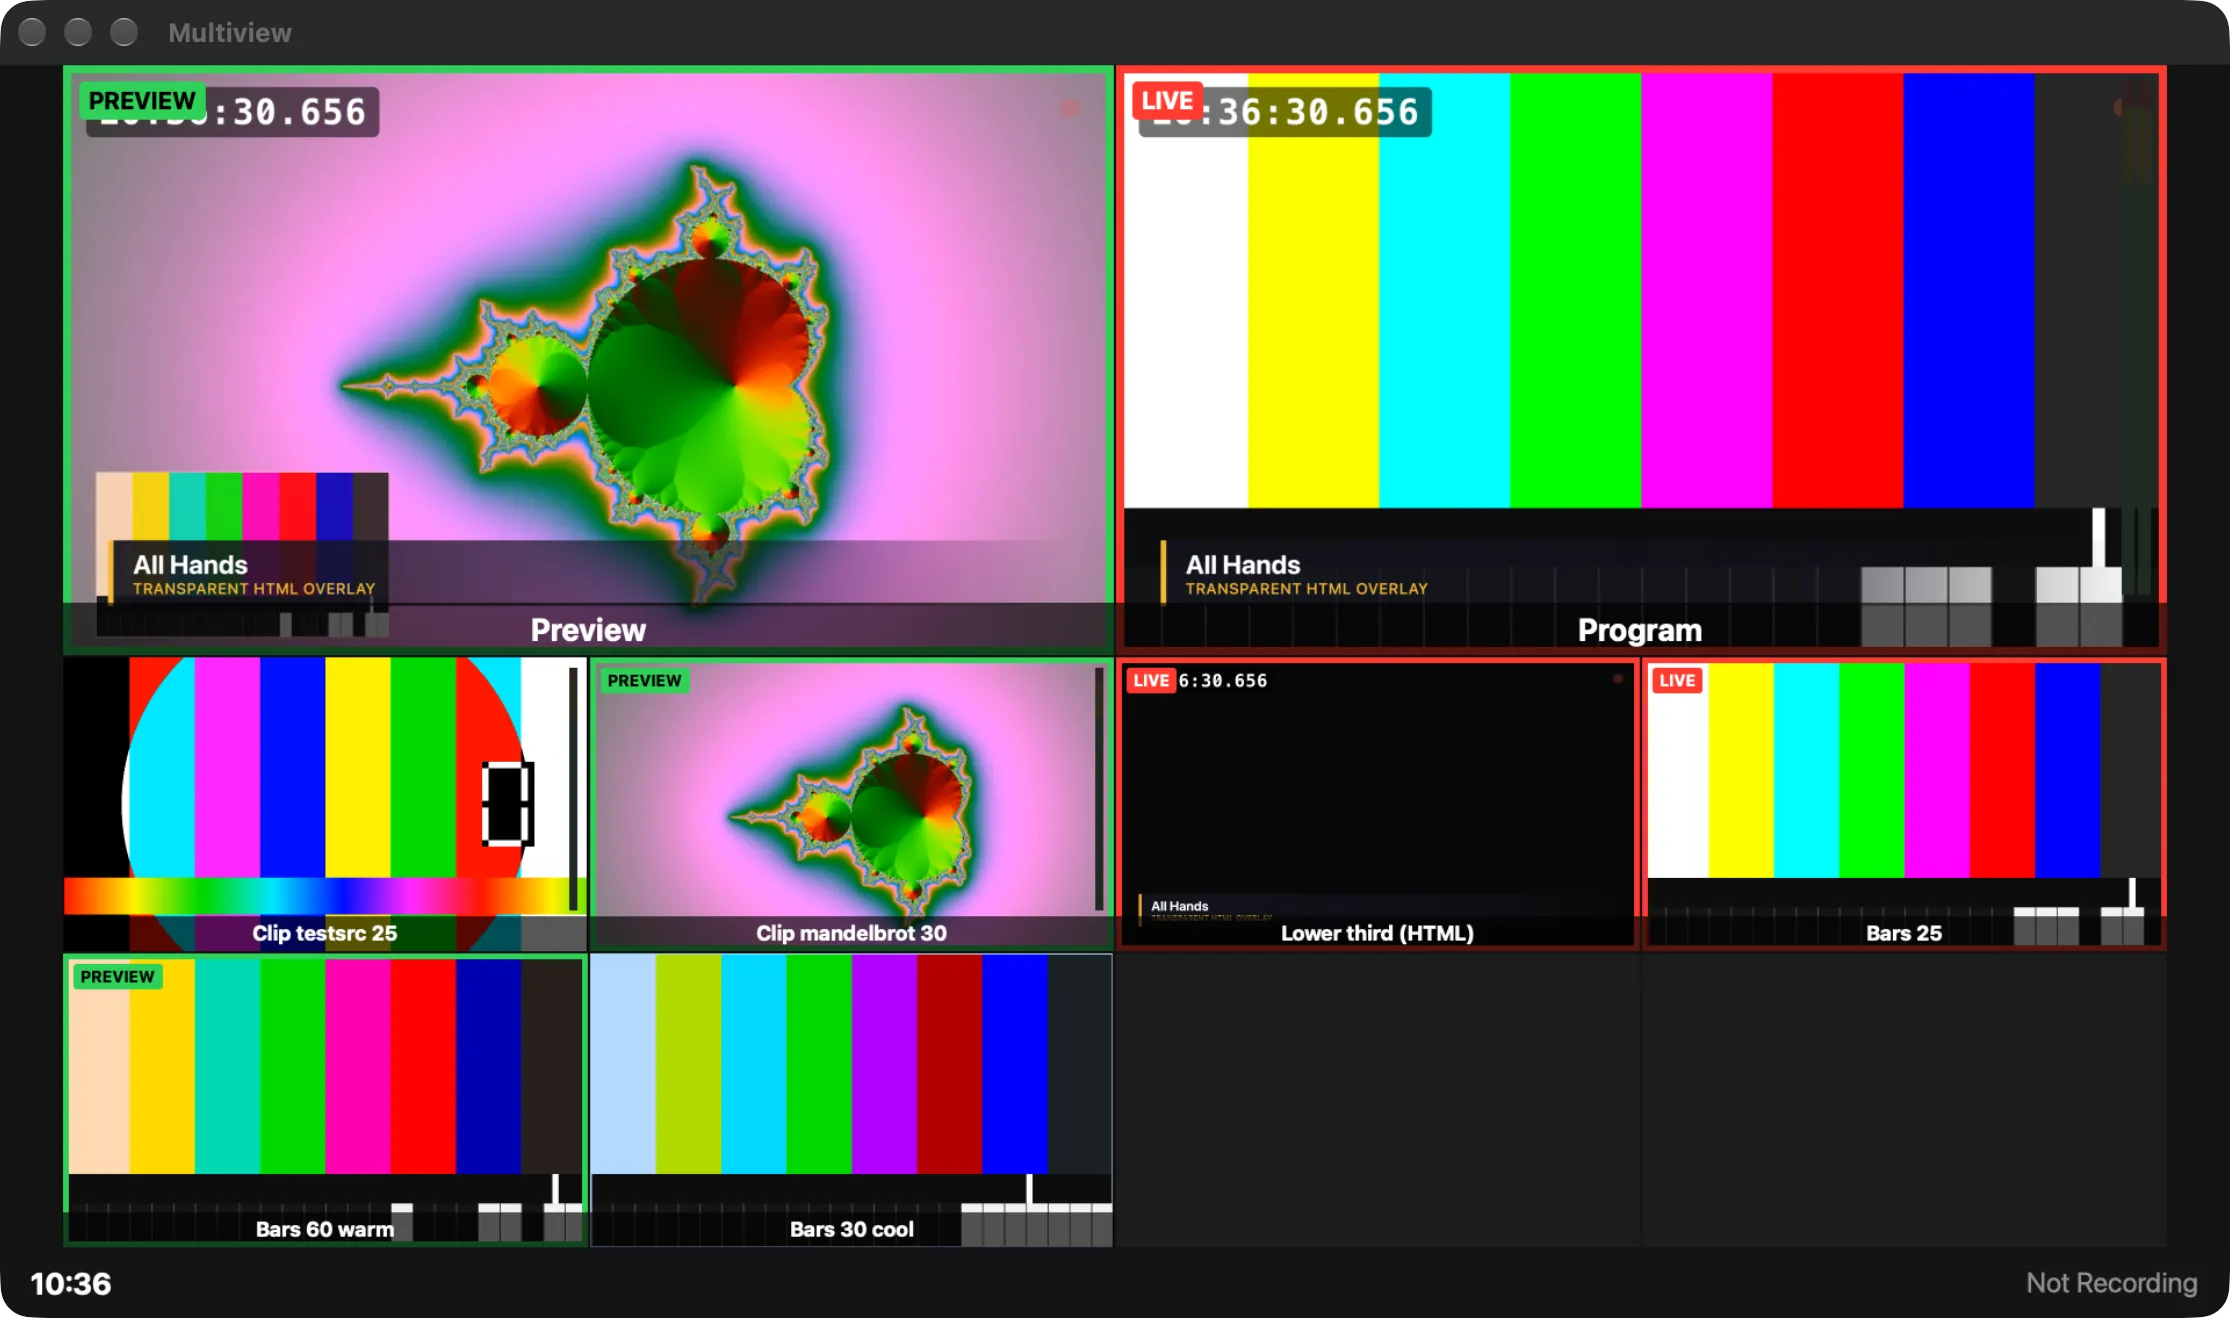
Task: Click the Clip mandelbrot 30 source tile
Action: pyautogui.click(x=851, y=804)
